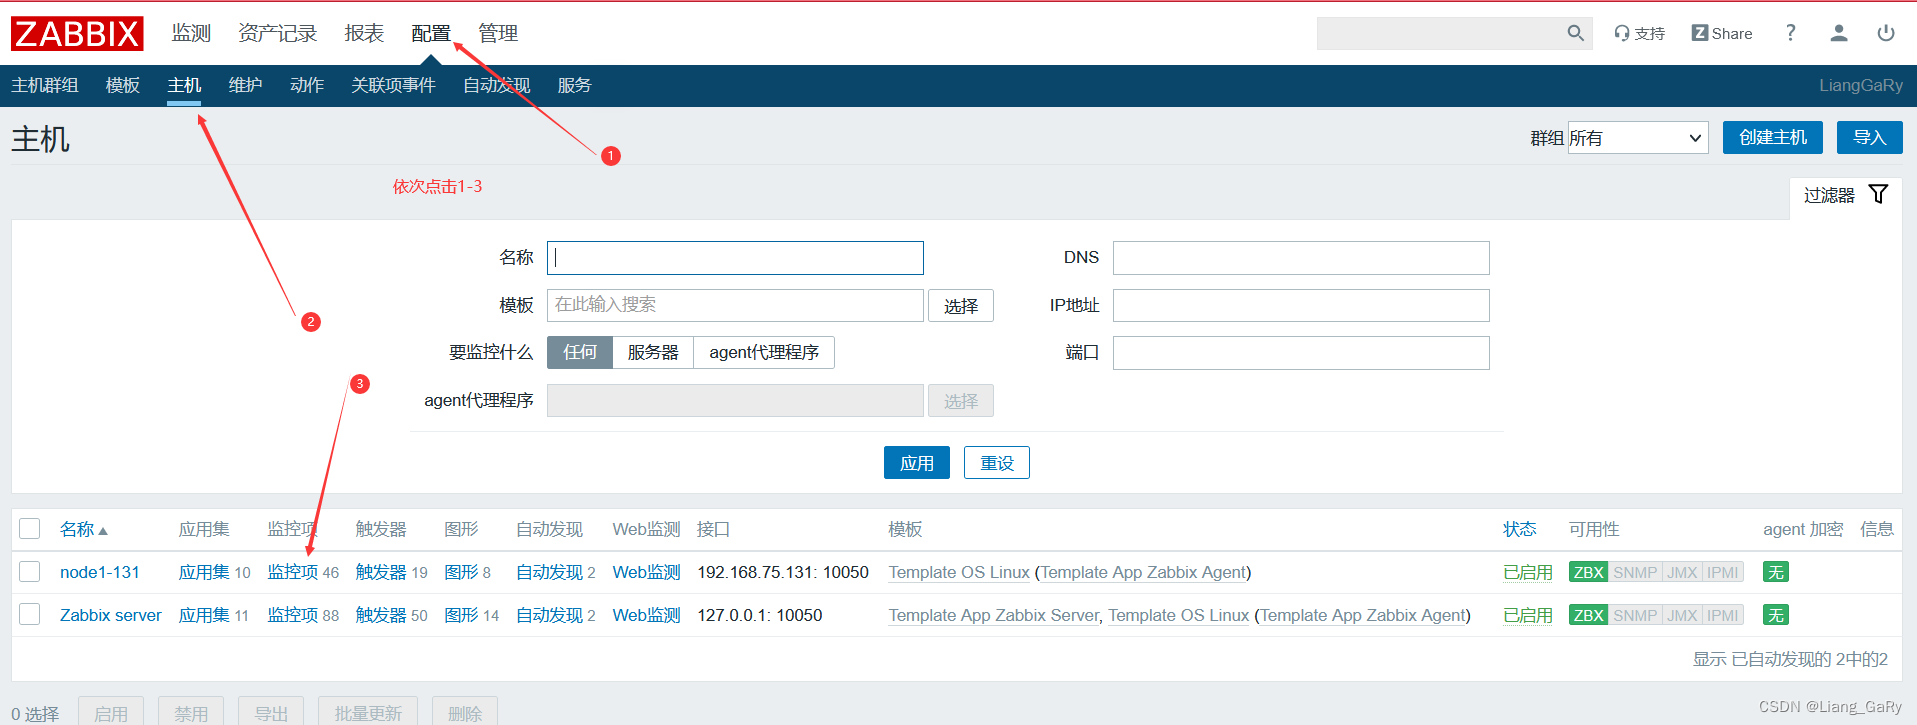This screenshot has width=1917, height=725.
Task: Open Web监测 for node1-131
Action: pyautogui.click(x=646, y=572)
